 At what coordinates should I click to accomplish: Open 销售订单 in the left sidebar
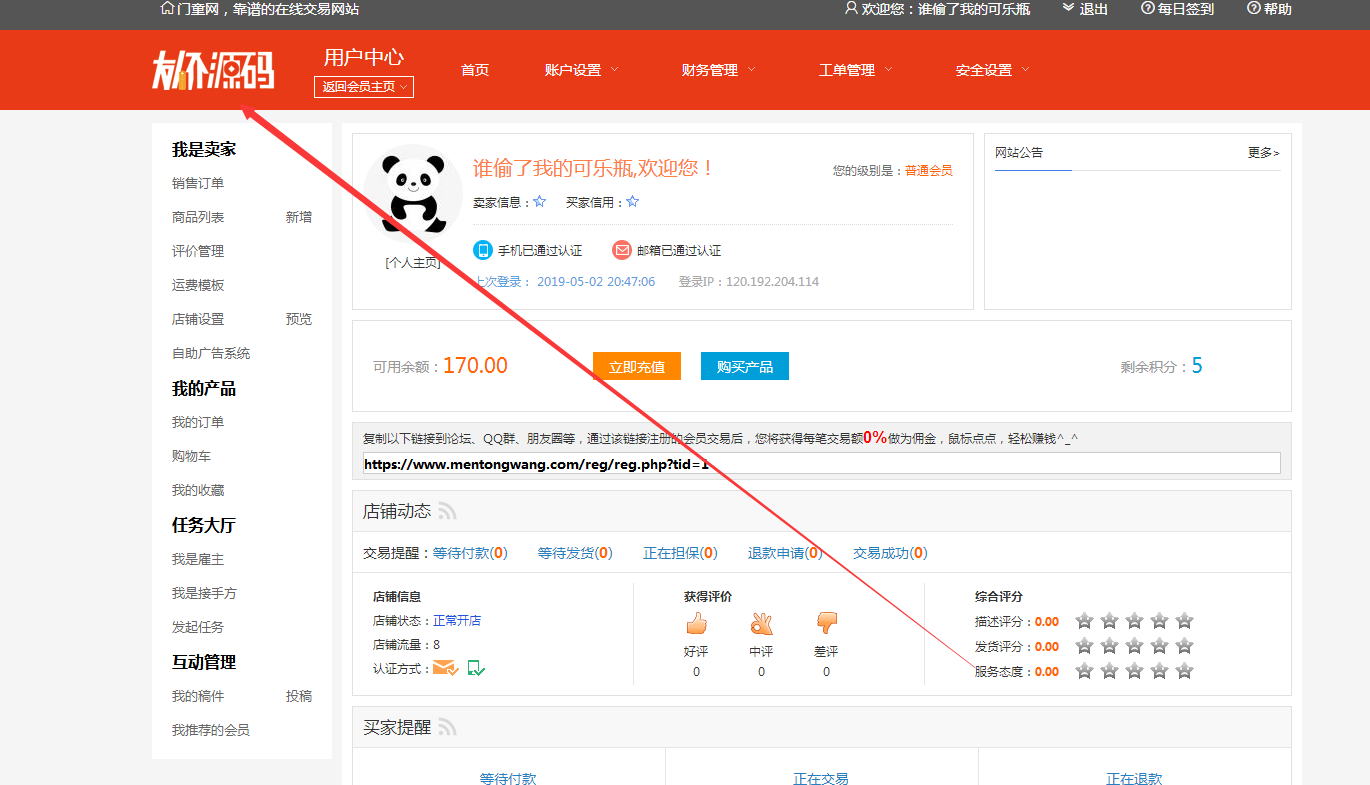coord(198,183)
